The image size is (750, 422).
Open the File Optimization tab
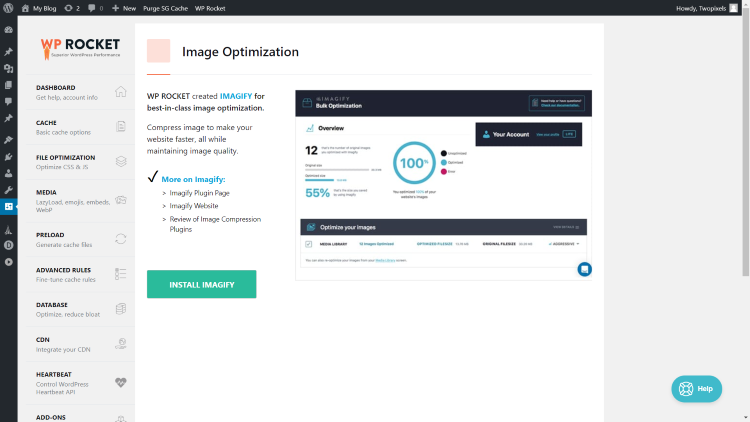tap(80, 162)
